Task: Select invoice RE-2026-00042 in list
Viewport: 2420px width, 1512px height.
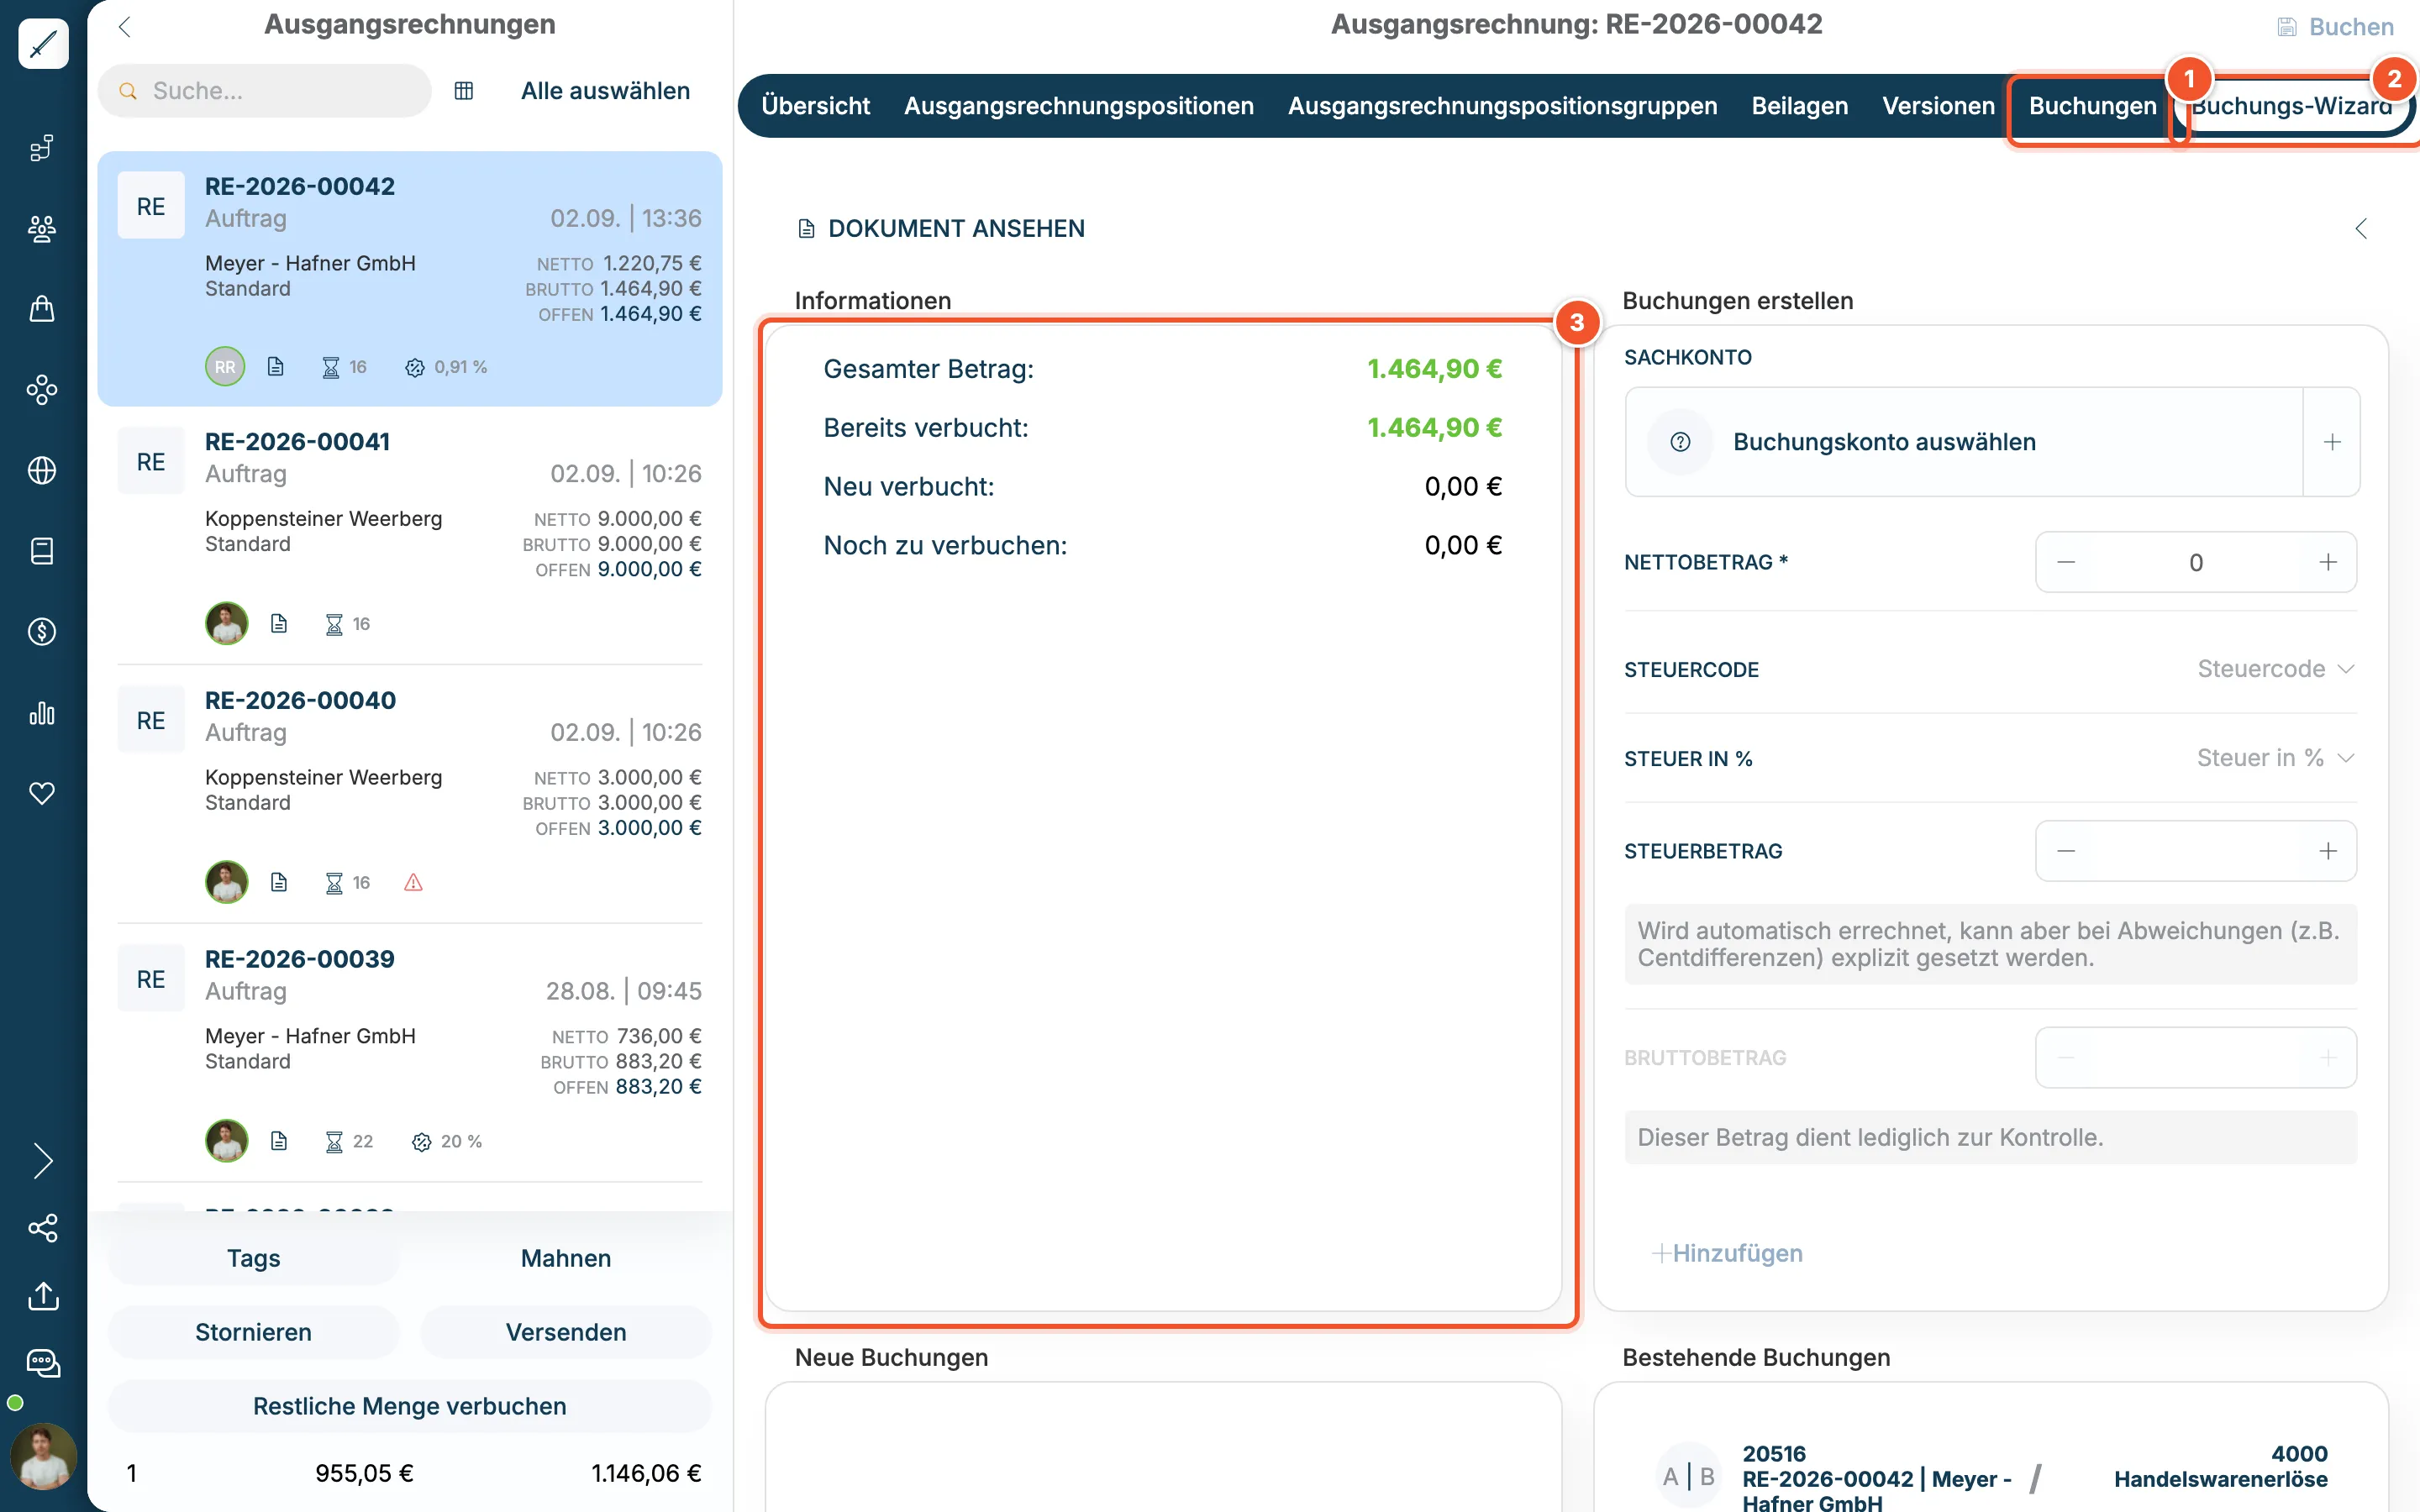Action: click(x=410, y=279)
